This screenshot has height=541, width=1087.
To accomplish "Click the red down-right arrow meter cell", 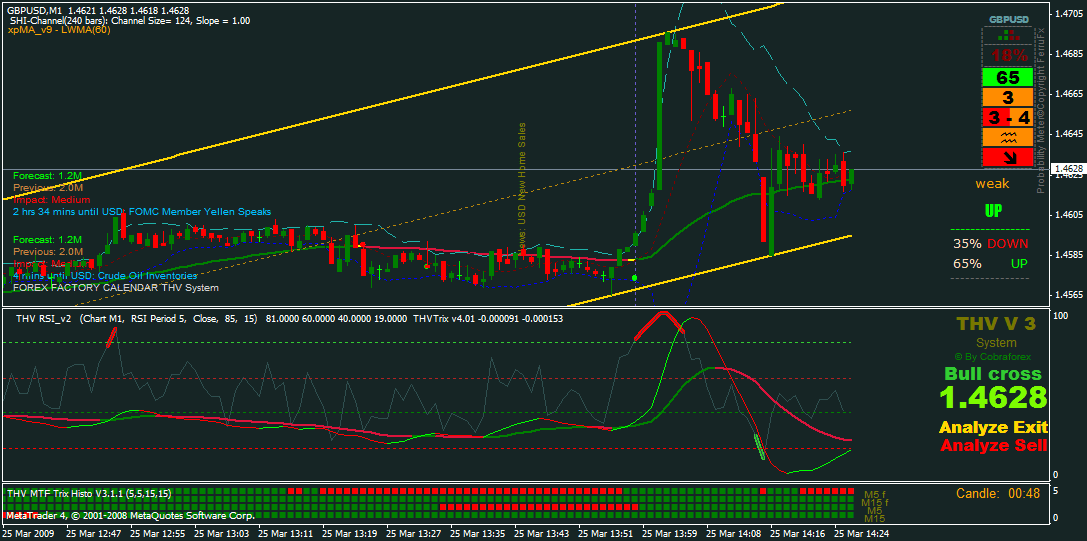I will coord(1007,157).
